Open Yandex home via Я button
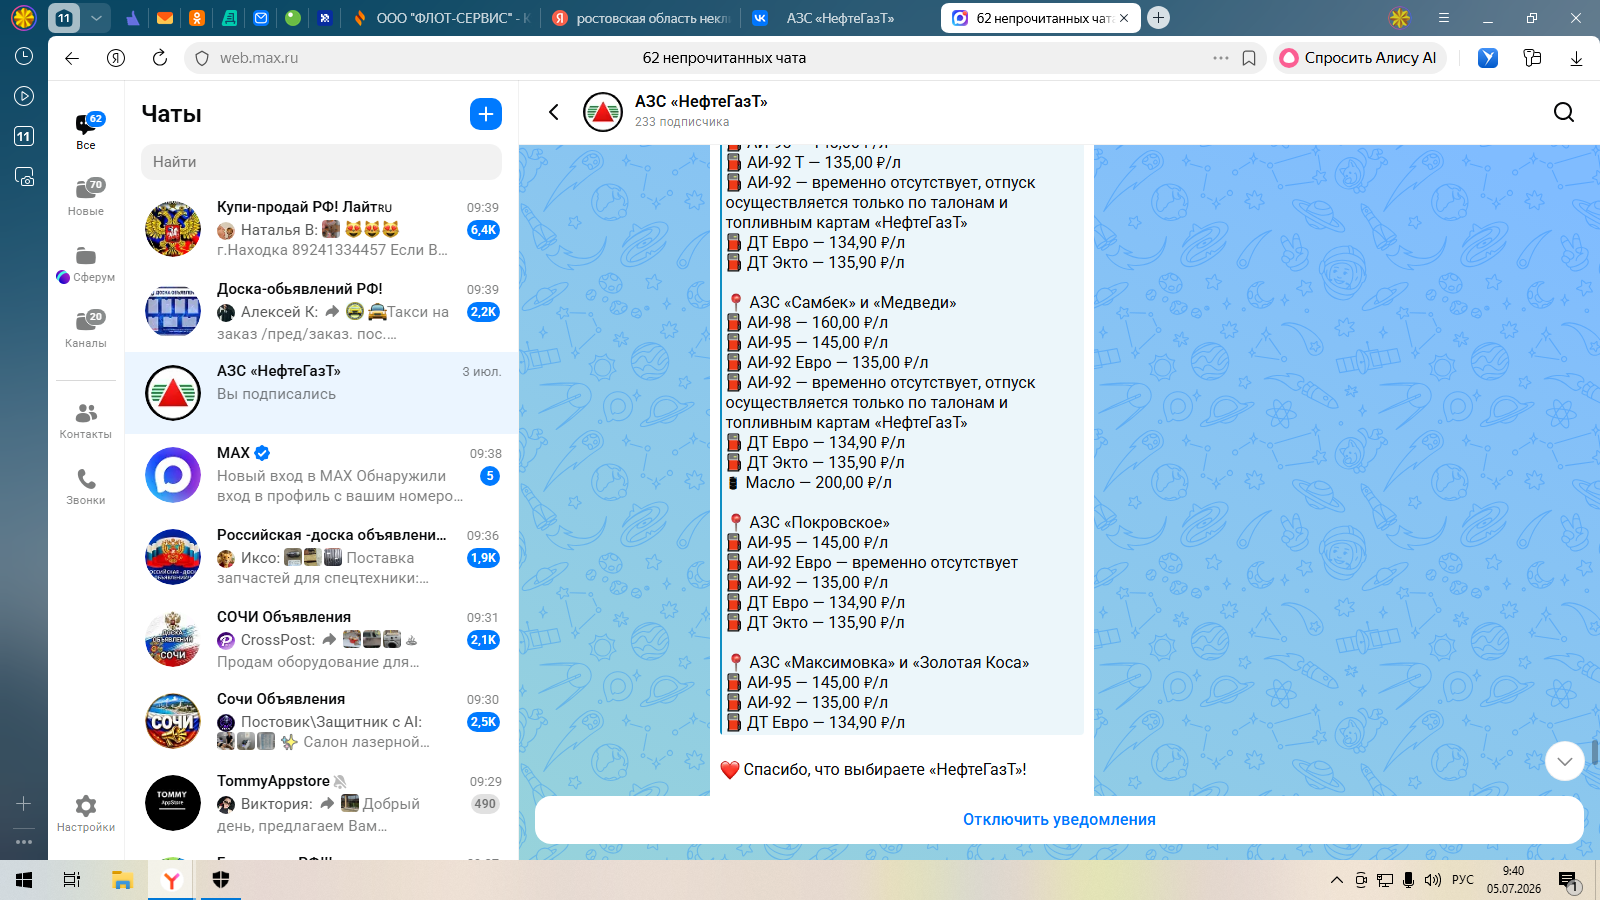The image size is (1600, 900). click(x=116, y=58)
